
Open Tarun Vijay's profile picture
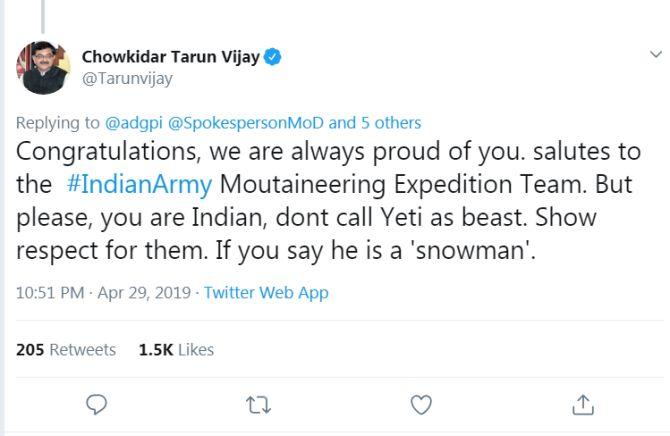pyautogui.click(x=43, y=68)
